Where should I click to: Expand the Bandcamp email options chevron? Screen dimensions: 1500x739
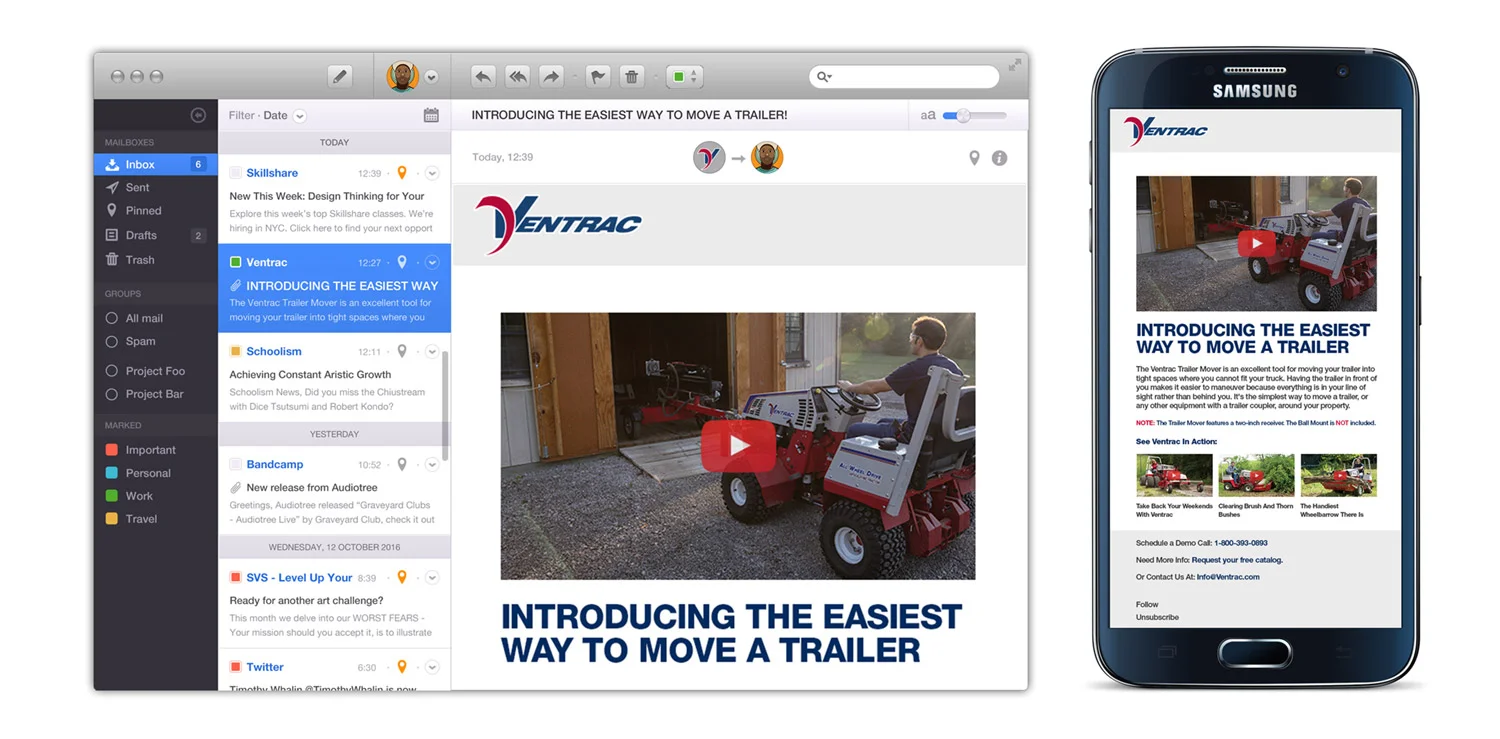tap(432, 464)
